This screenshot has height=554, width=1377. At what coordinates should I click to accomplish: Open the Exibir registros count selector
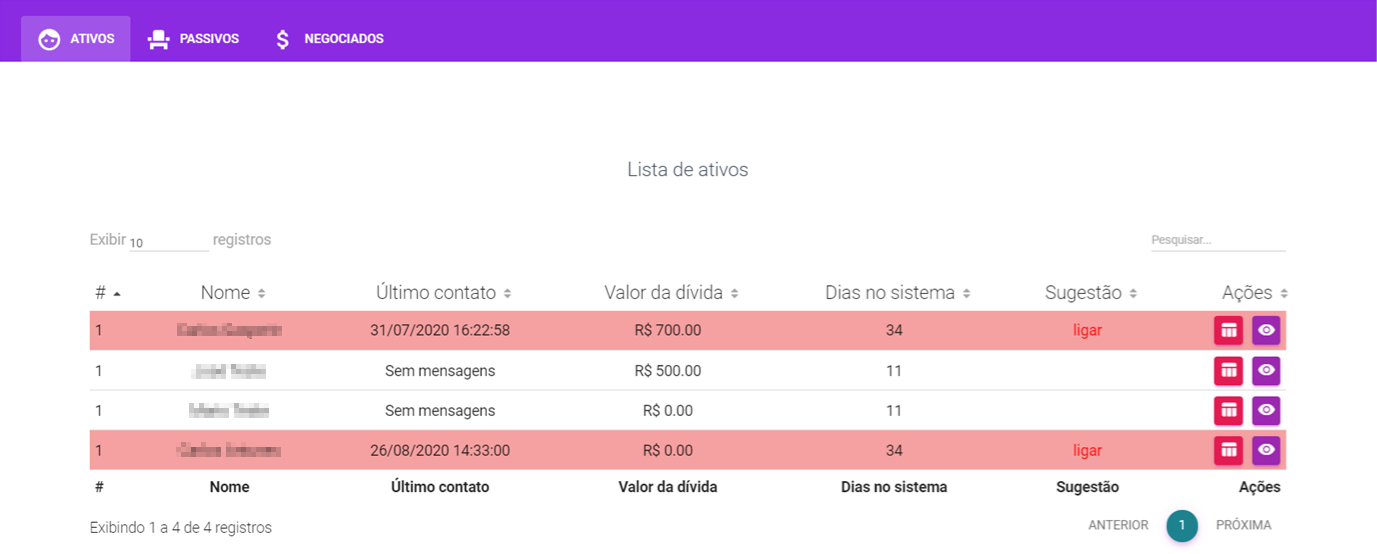click(x=169, y=242)
